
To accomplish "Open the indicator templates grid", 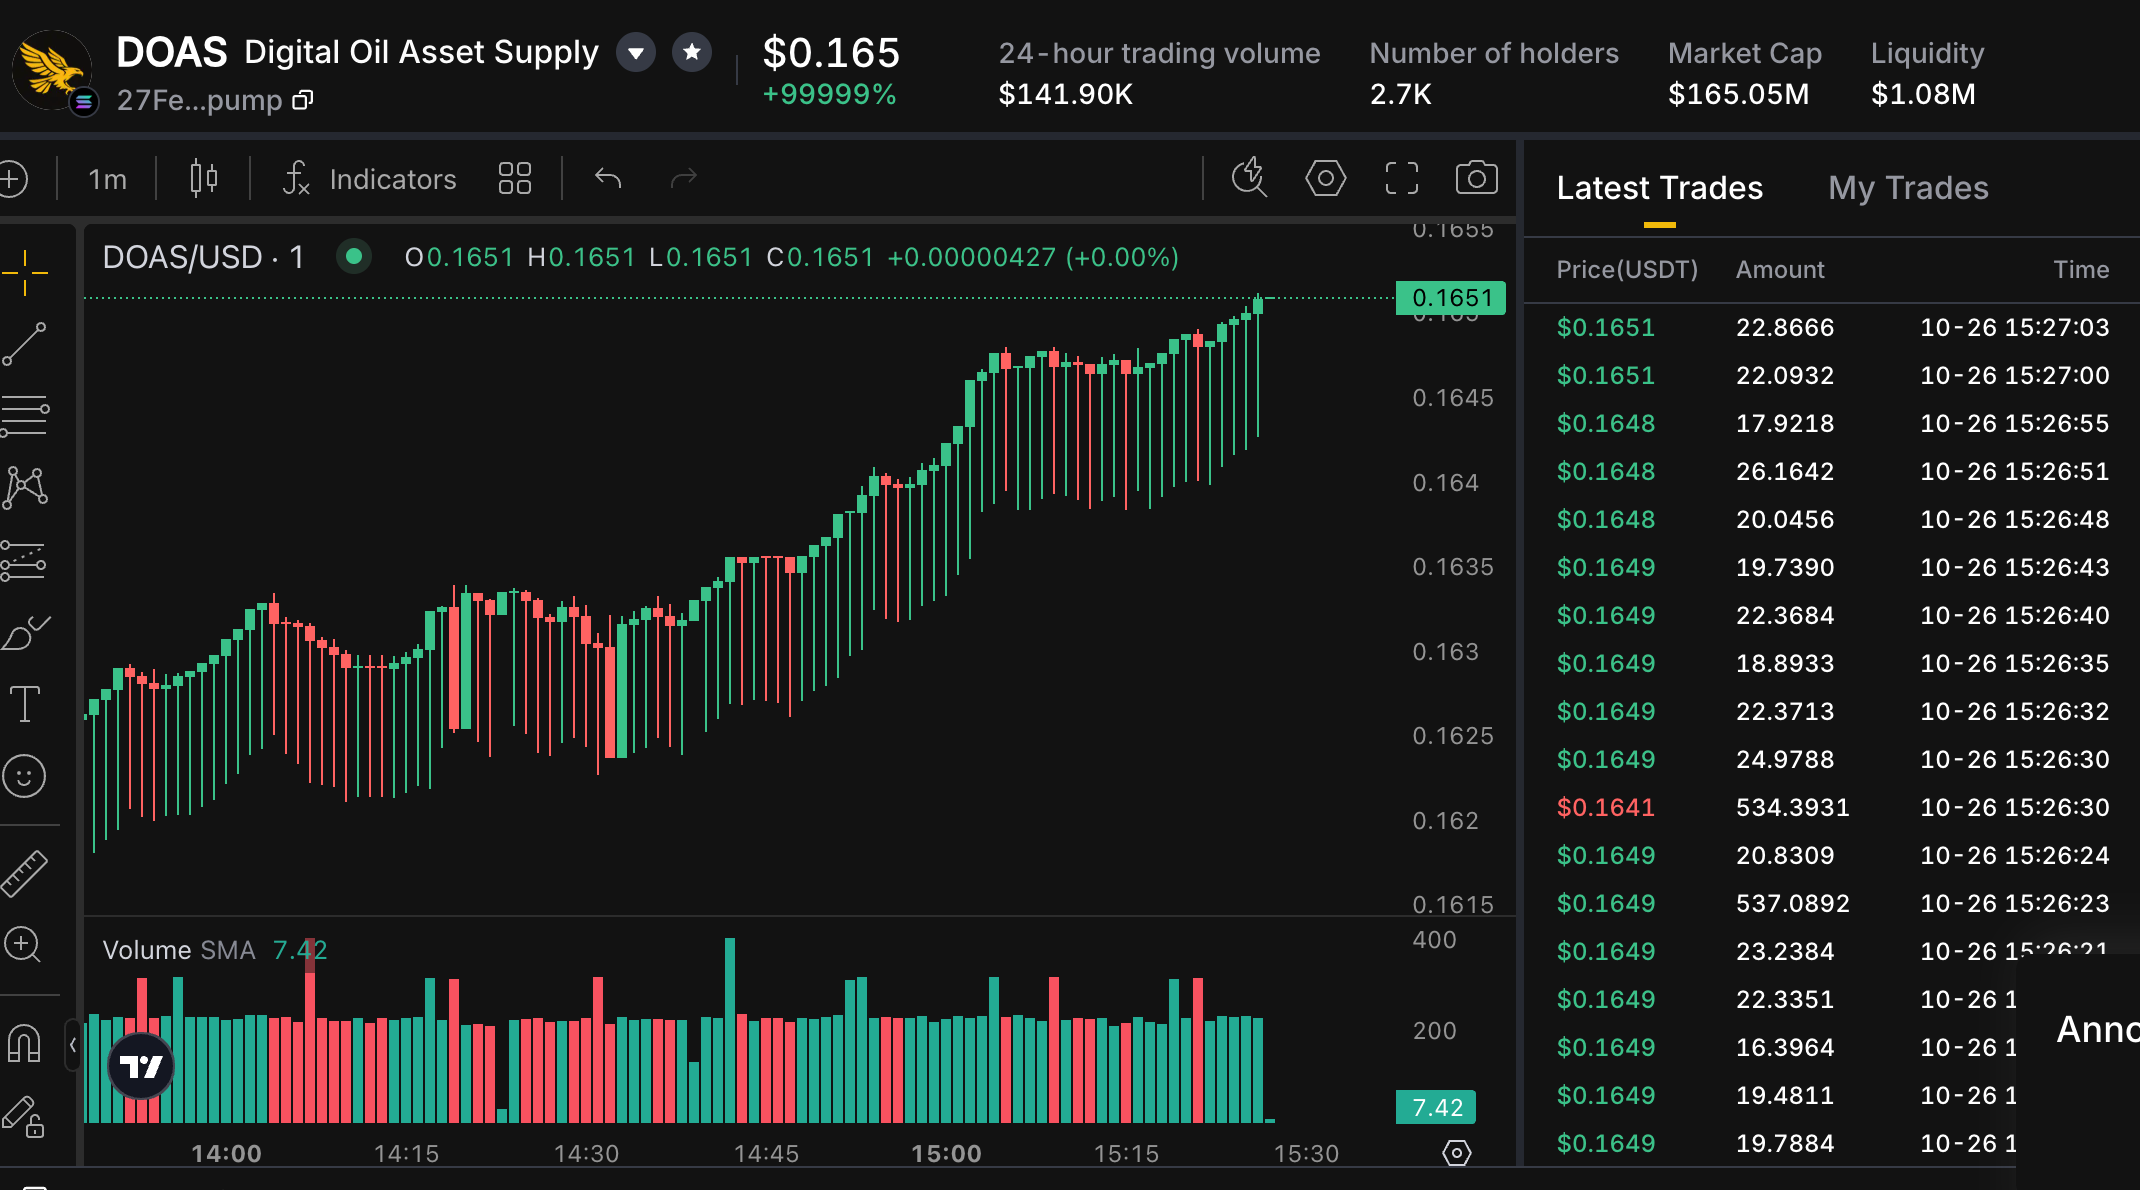I will (x=514, y=179).
